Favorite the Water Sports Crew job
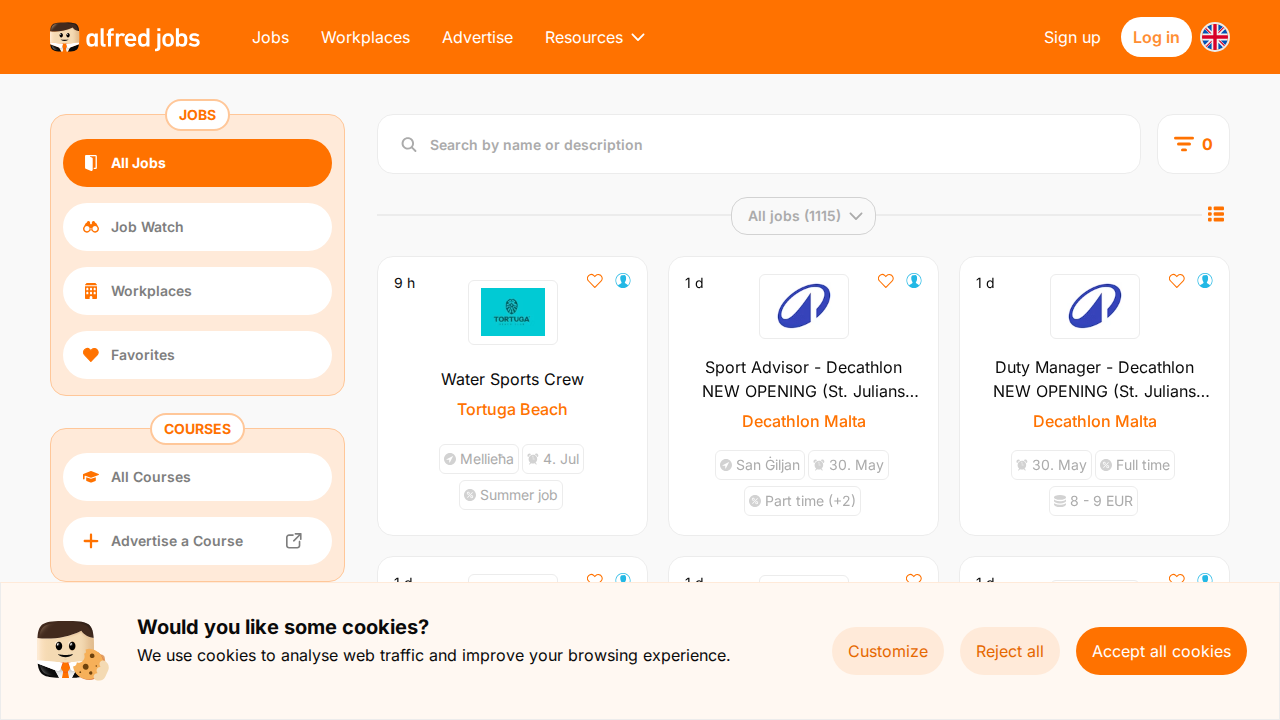1280x720 pixels. click(595, 281)
